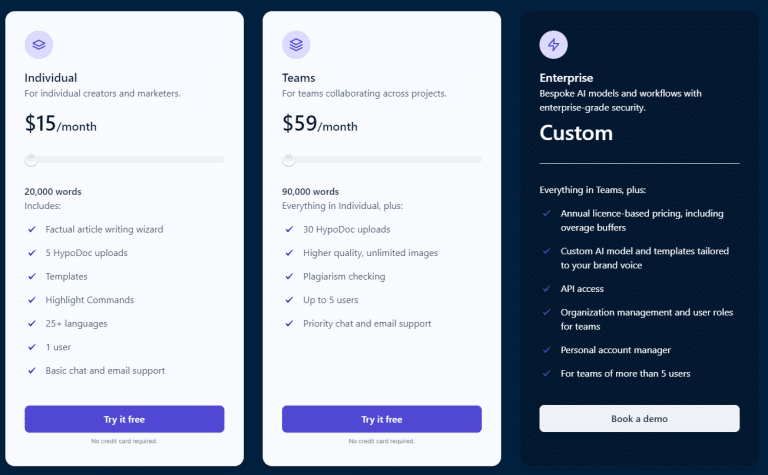This screenshot has width=768, height=475.
Task: Click the Custom Enterprise price text
Action: pyautogui.click(x=576, y=133)
